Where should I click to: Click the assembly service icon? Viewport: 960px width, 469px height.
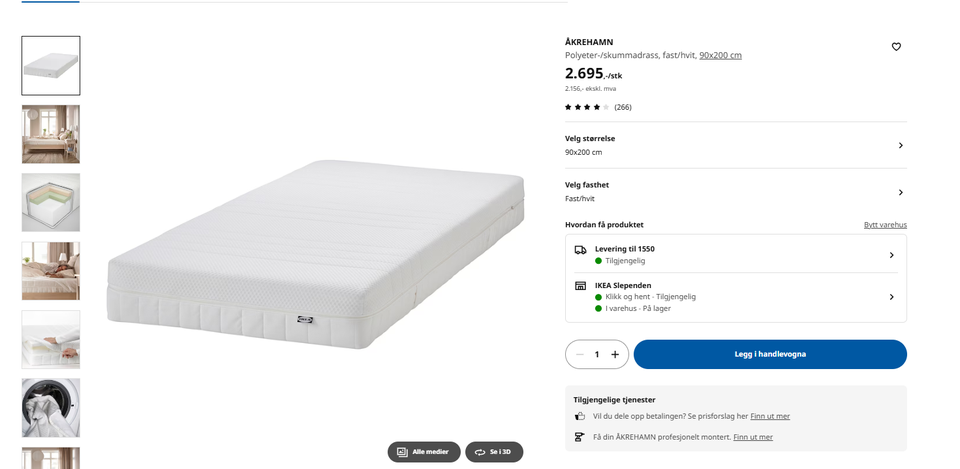pos(580,437)
